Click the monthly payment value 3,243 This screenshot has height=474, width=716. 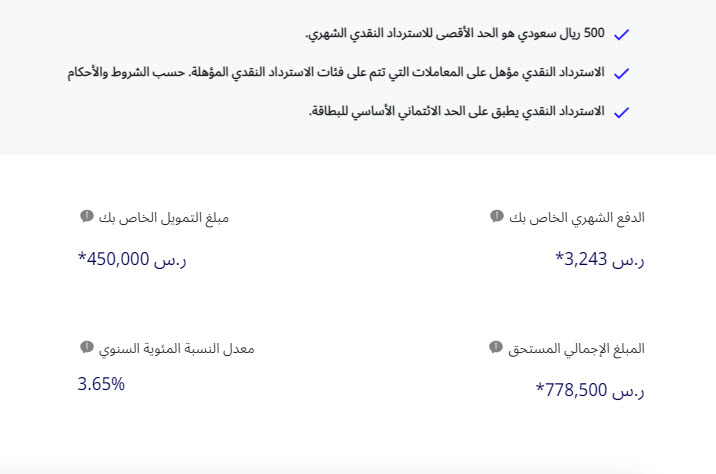click(600, 259)
